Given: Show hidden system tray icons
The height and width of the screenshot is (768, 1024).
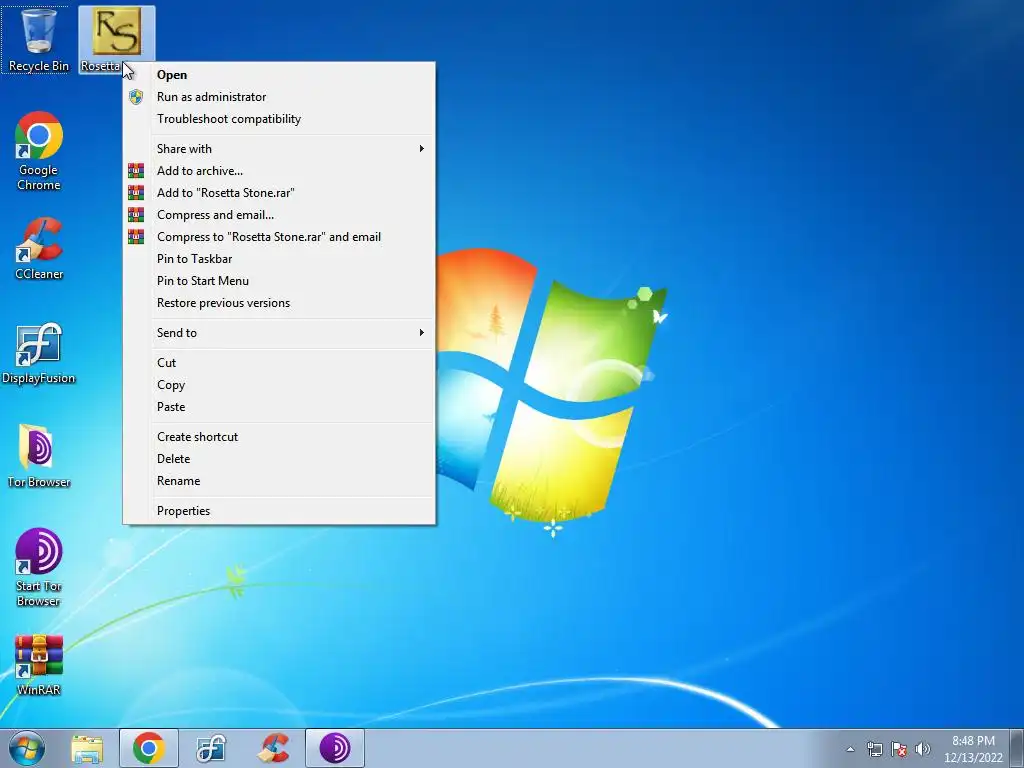Looking at the screenshot, I should click(850, 749).
